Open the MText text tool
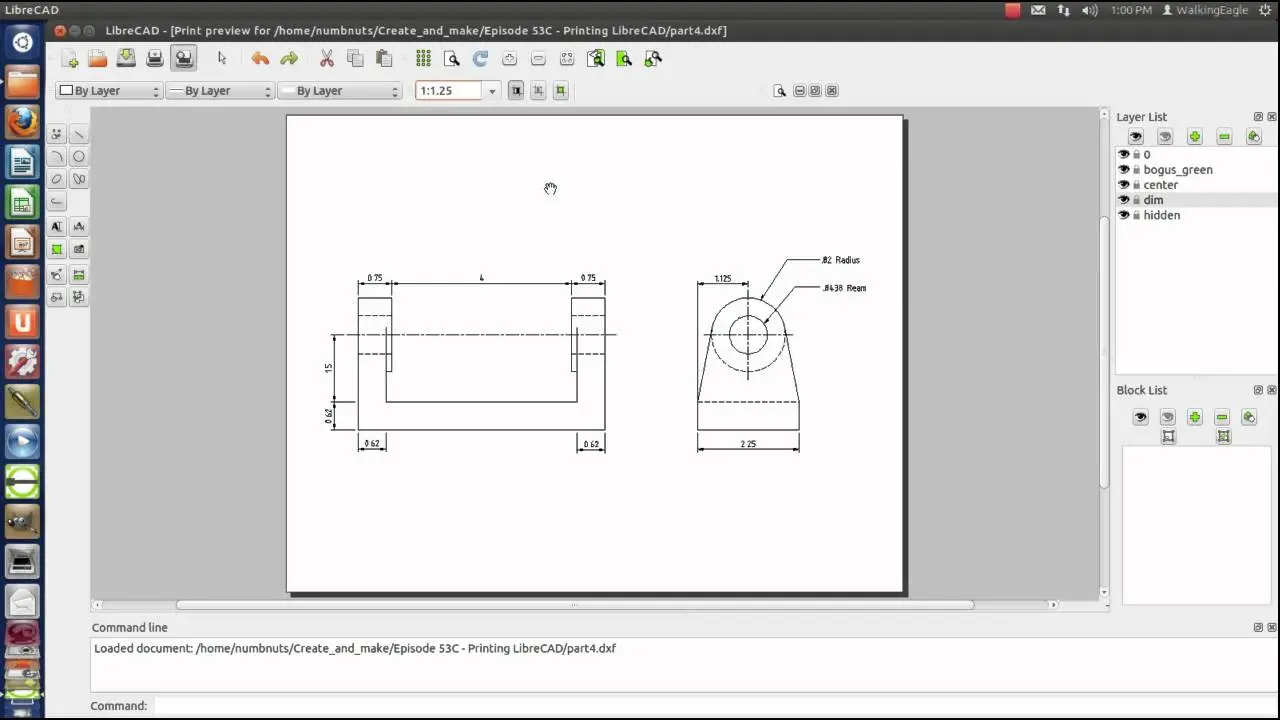1280x720 pixels. point(57,226)
